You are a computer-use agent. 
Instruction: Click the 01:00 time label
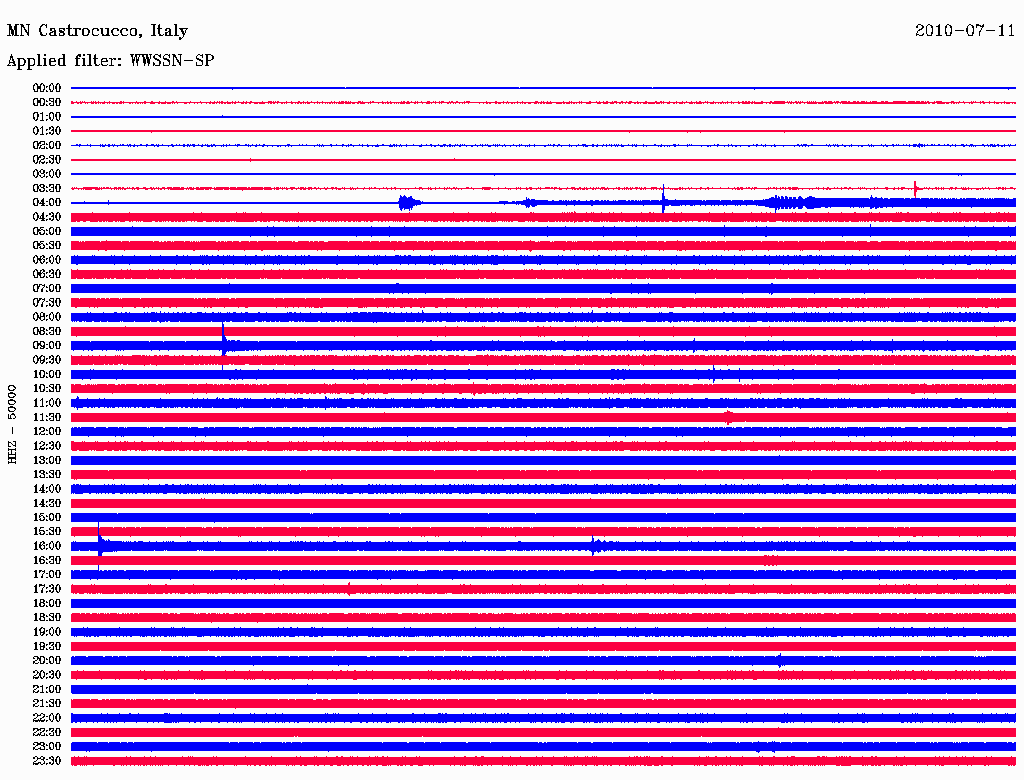click(x=47, y=116)
